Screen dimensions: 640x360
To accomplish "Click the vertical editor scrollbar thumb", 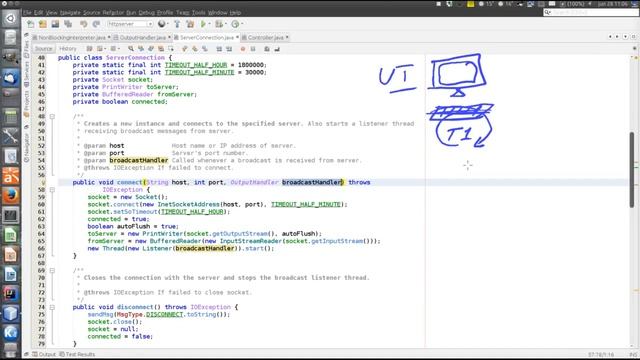I will tap(632, 169).
